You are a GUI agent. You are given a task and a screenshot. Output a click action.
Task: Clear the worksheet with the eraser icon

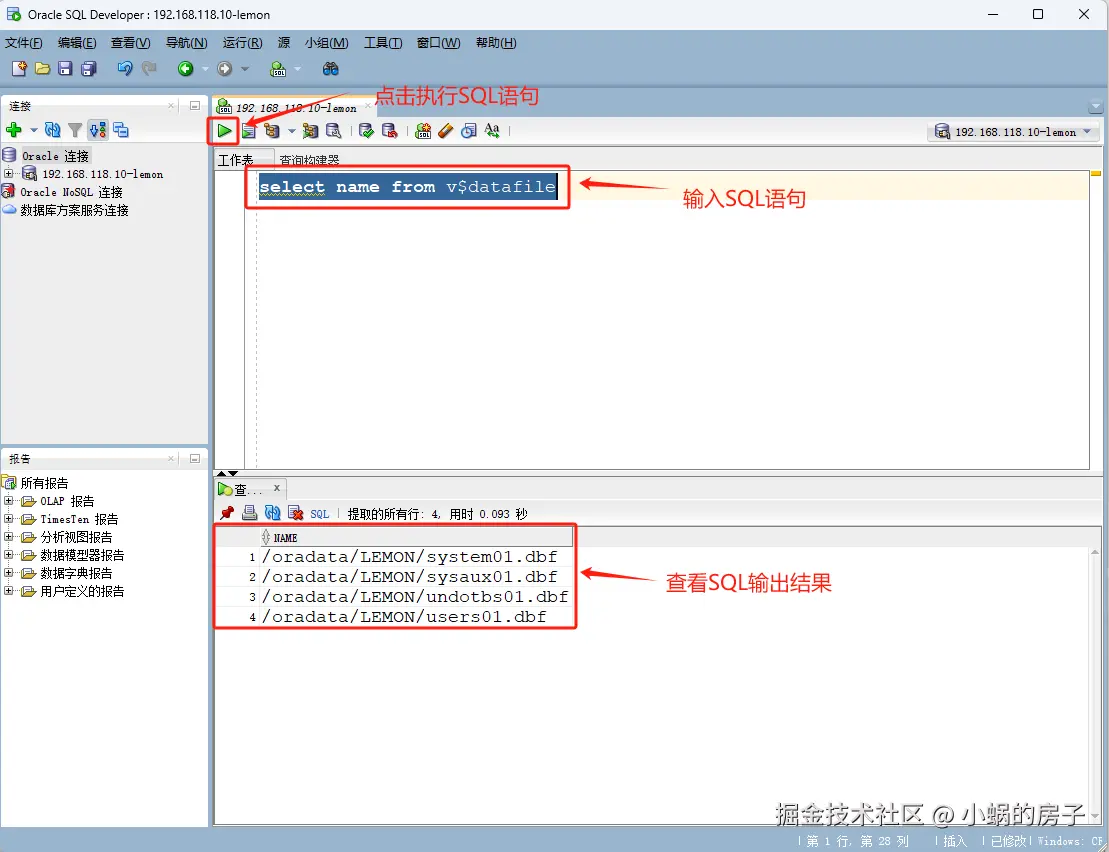446,131
